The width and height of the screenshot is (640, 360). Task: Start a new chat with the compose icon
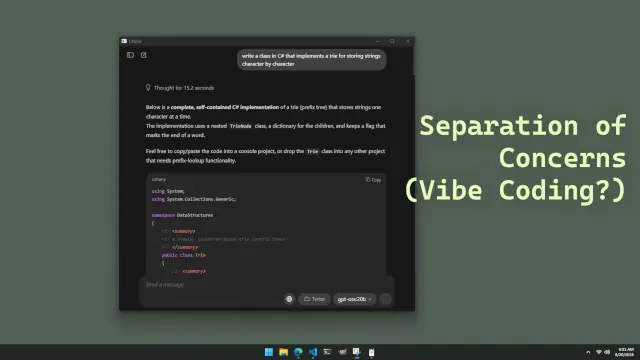(x=144, y=55)
